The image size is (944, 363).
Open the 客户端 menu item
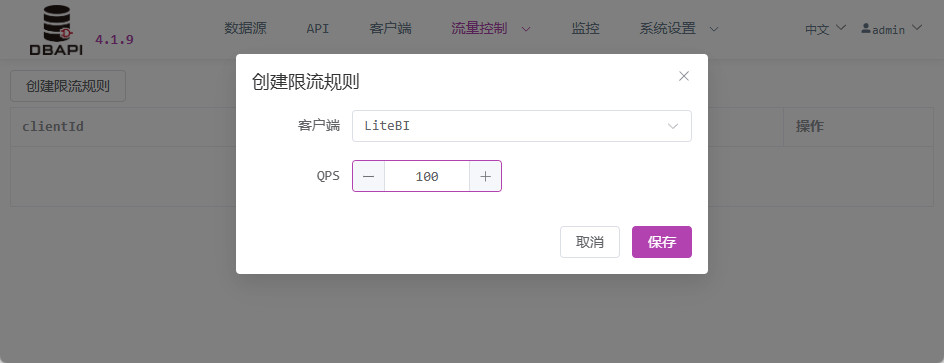390,28
